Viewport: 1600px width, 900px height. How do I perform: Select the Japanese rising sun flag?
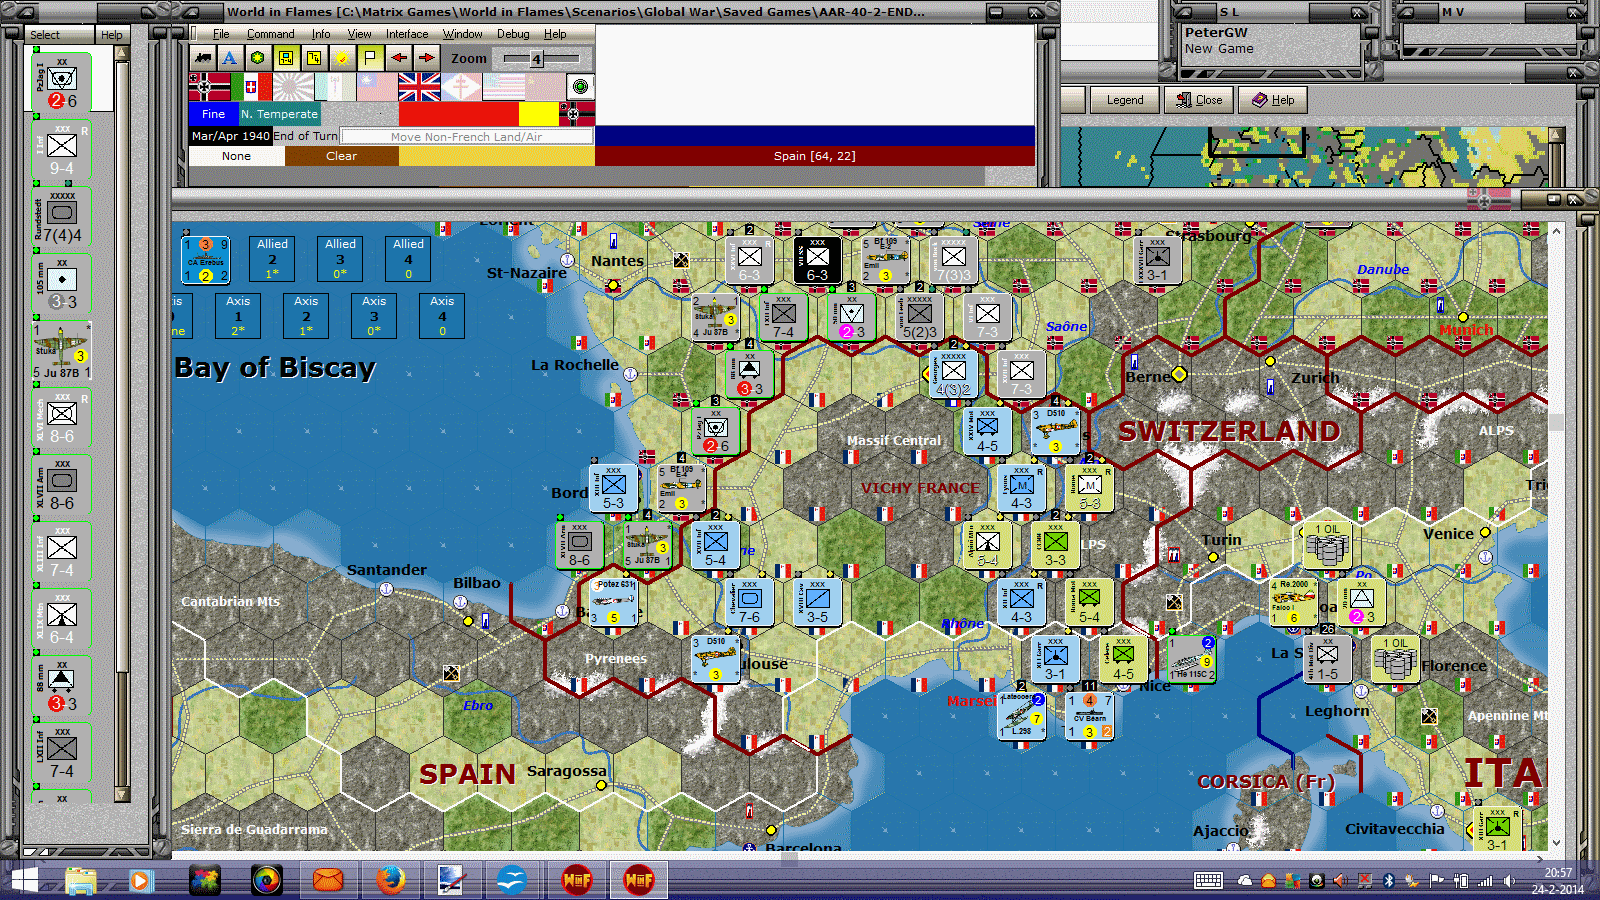(x=293, y=87)
